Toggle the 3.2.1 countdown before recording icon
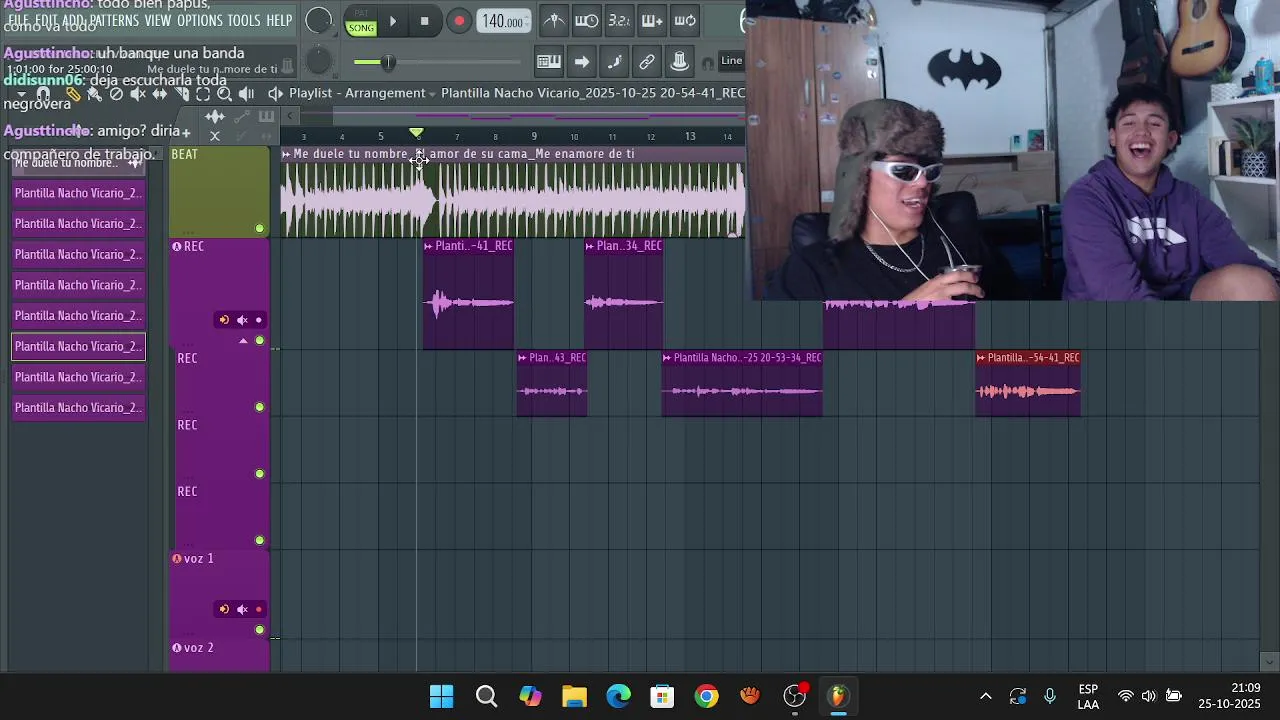This screenshot has width=1280, height=720. (619, 21)
